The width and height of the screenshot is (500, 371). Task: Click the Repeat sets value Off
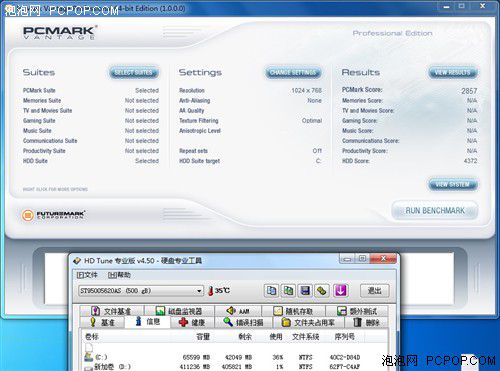click(x=317, y=151)
